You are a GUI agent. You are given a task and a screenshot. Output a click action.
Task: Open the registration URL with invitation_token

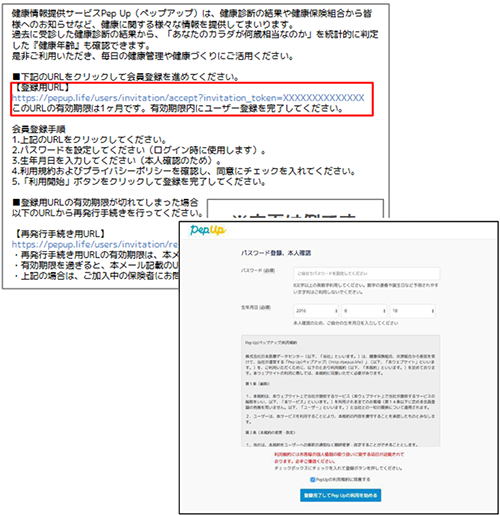tap(188, 98)
